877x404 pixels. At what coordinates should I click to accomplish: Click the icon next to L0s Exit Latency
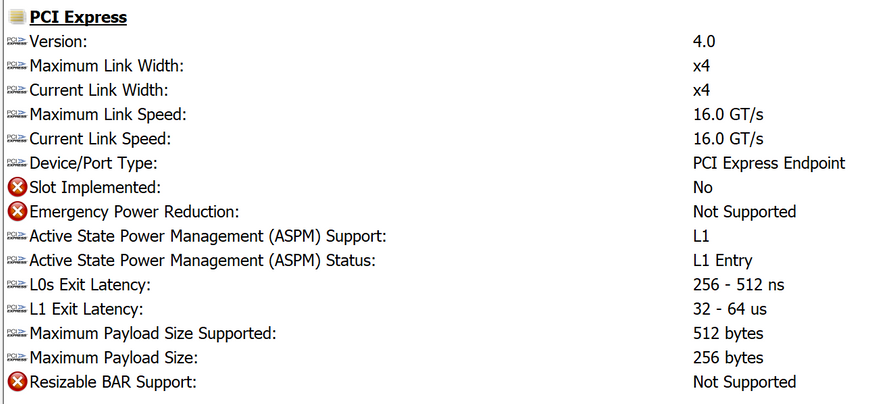coord(16,285)
